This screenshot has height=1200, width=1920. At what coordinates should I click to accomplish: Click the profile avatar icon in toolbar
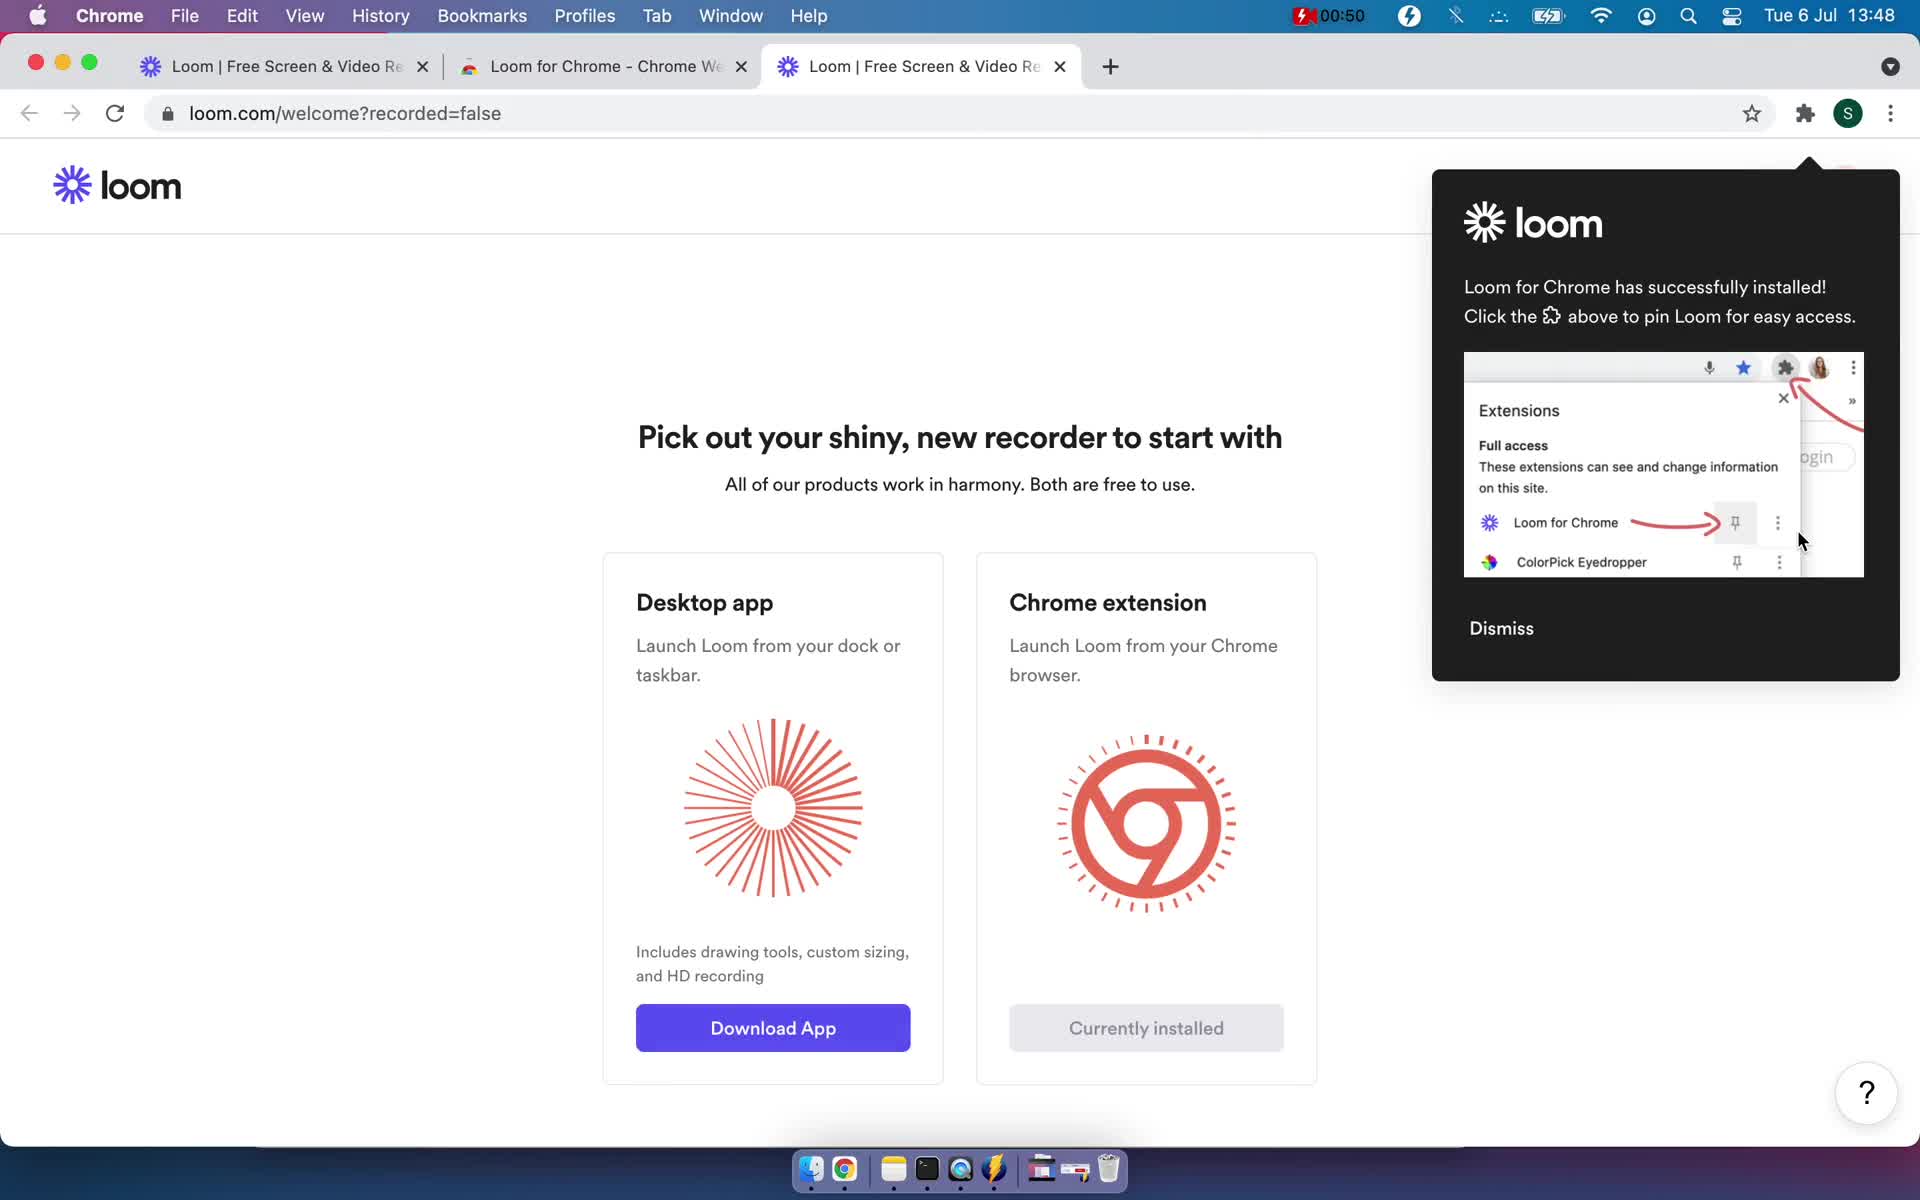click(1848, 113)
